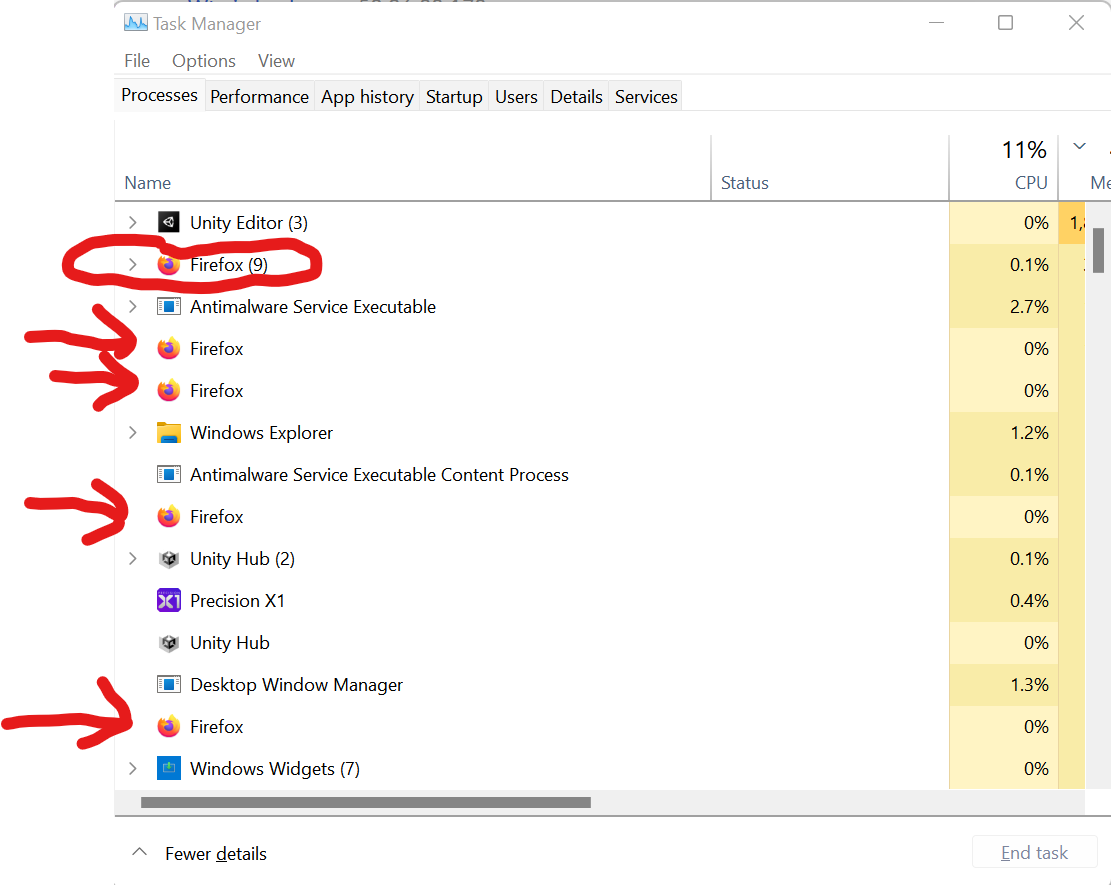Click the Antimalware Service Executable Content Process icon

point(169,475)
